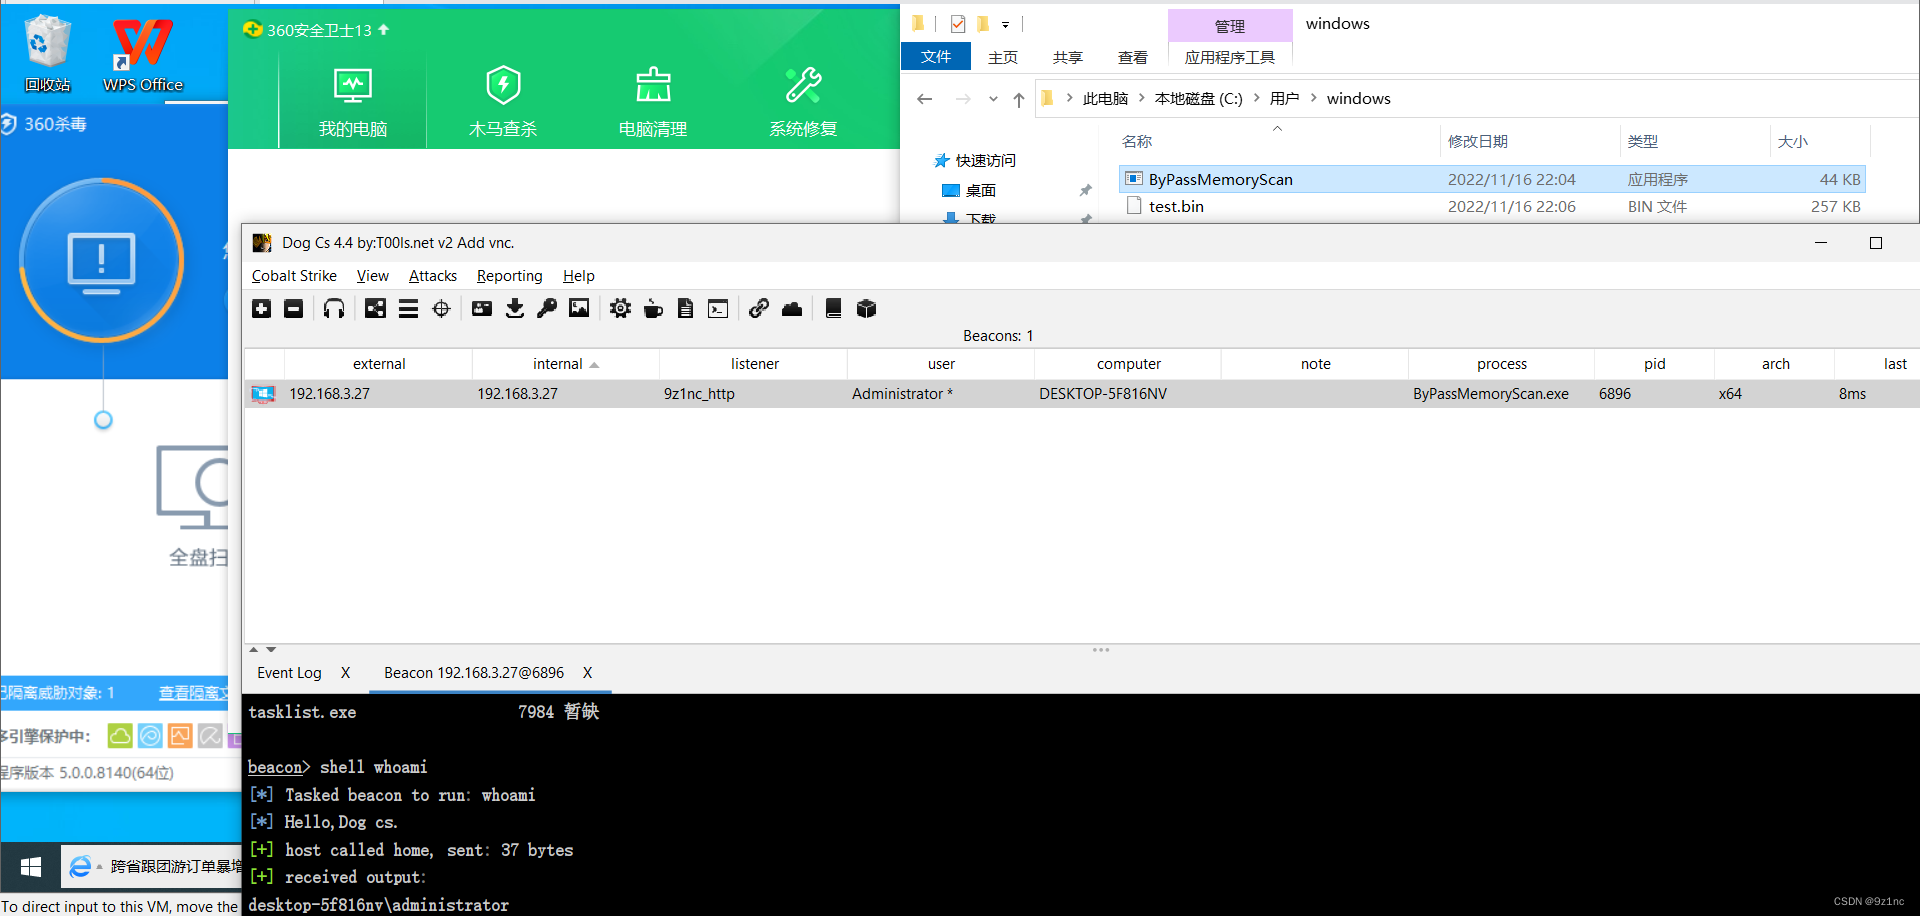This screenshot has height=916, width=1920.
Task: Click the orange engine protection icon
Action: coord(180,736)
